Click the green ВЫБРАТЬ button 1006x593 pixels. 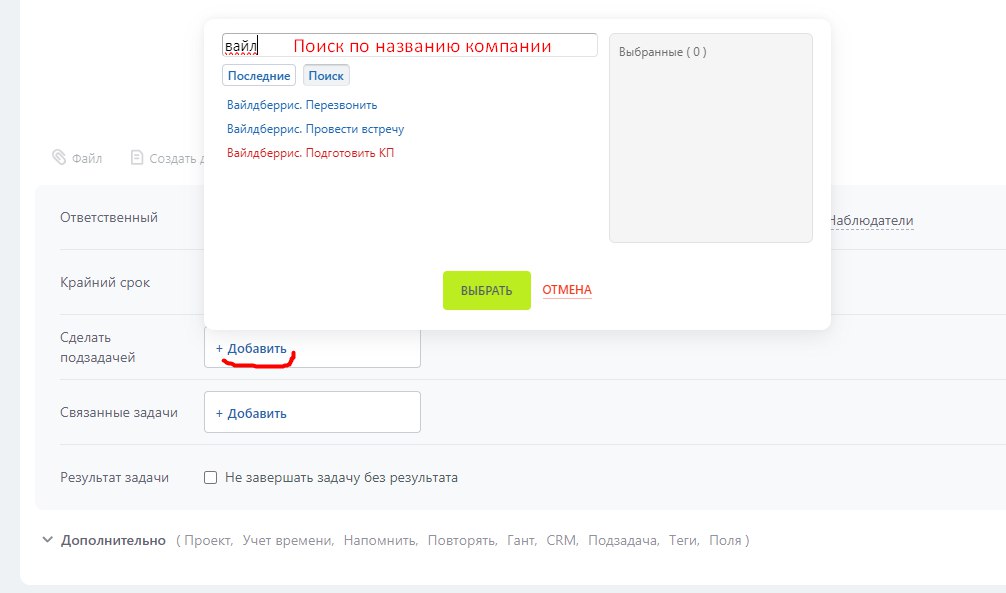(x=486, y=290)
